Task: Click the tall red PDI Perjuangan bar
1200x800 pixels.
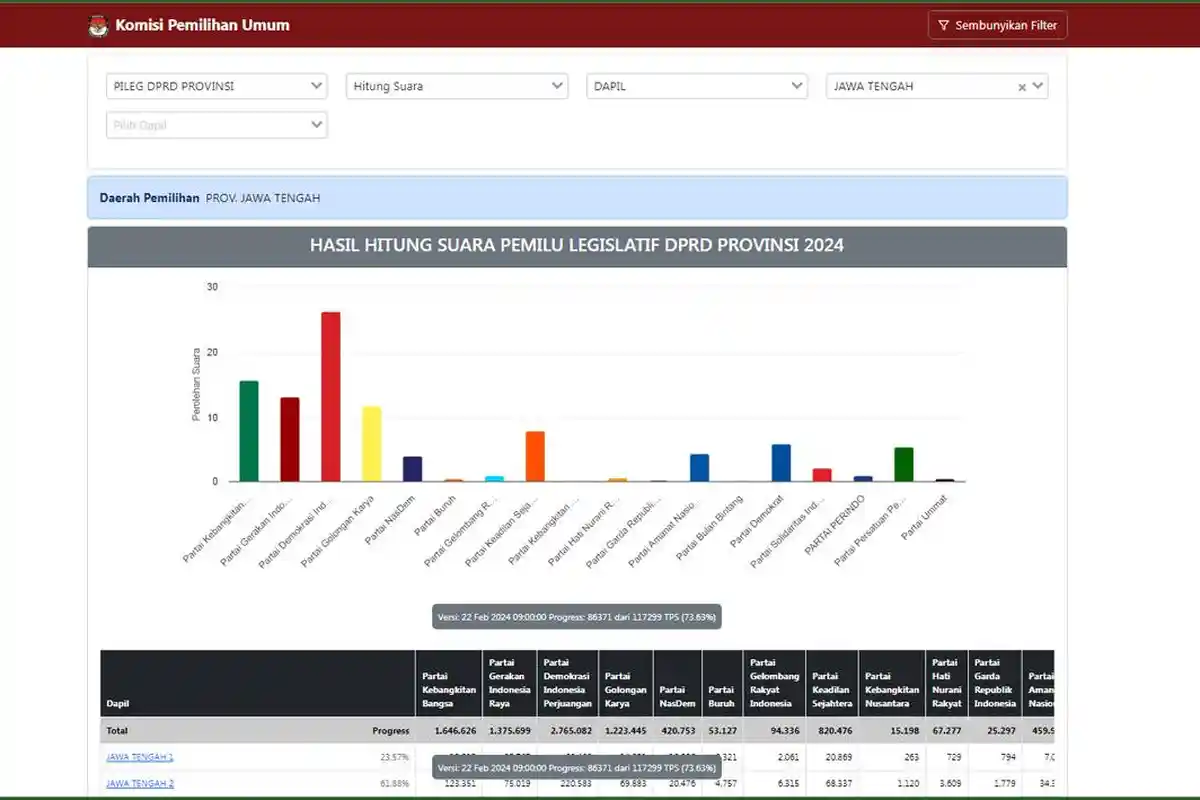Action: click(x=330, y=396)
